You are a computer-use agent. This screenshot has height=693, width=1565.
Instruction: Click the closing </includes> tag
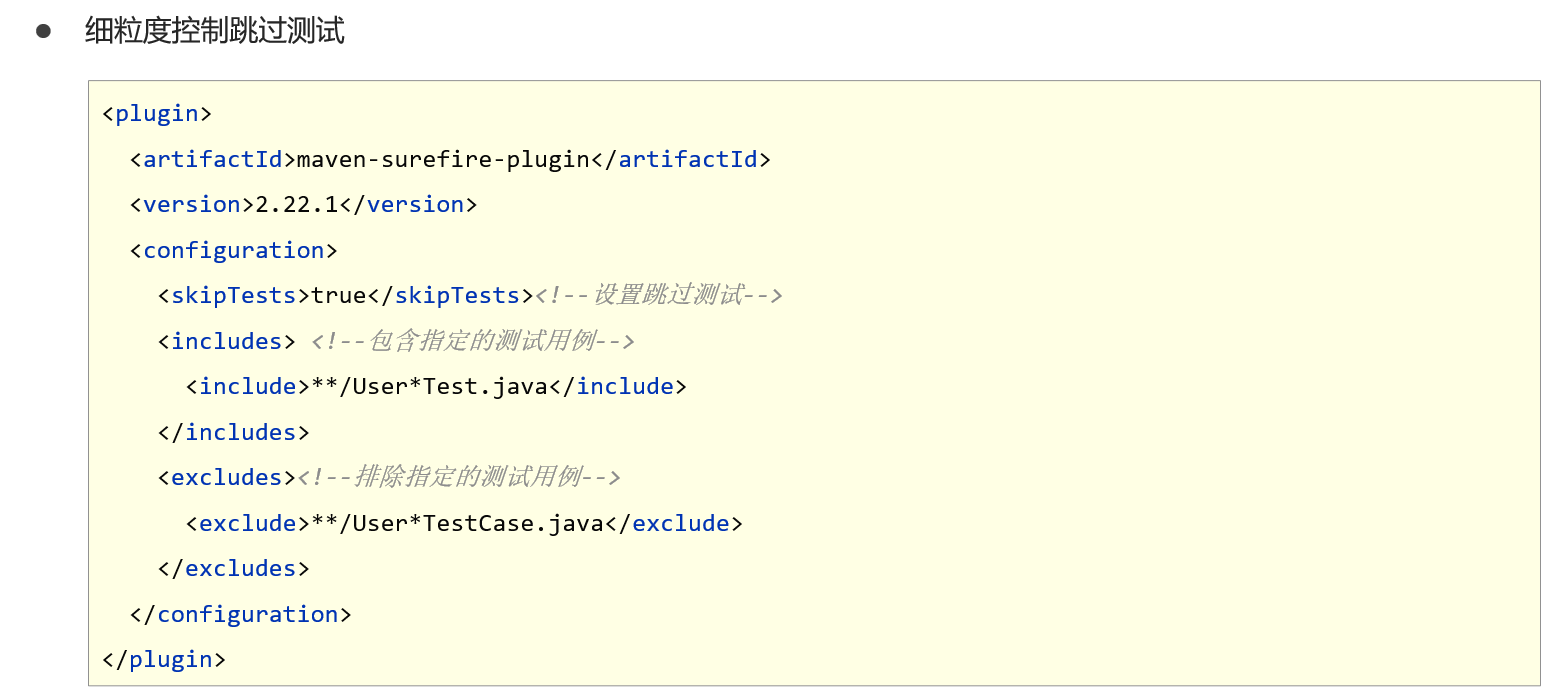tap(234, 432)
